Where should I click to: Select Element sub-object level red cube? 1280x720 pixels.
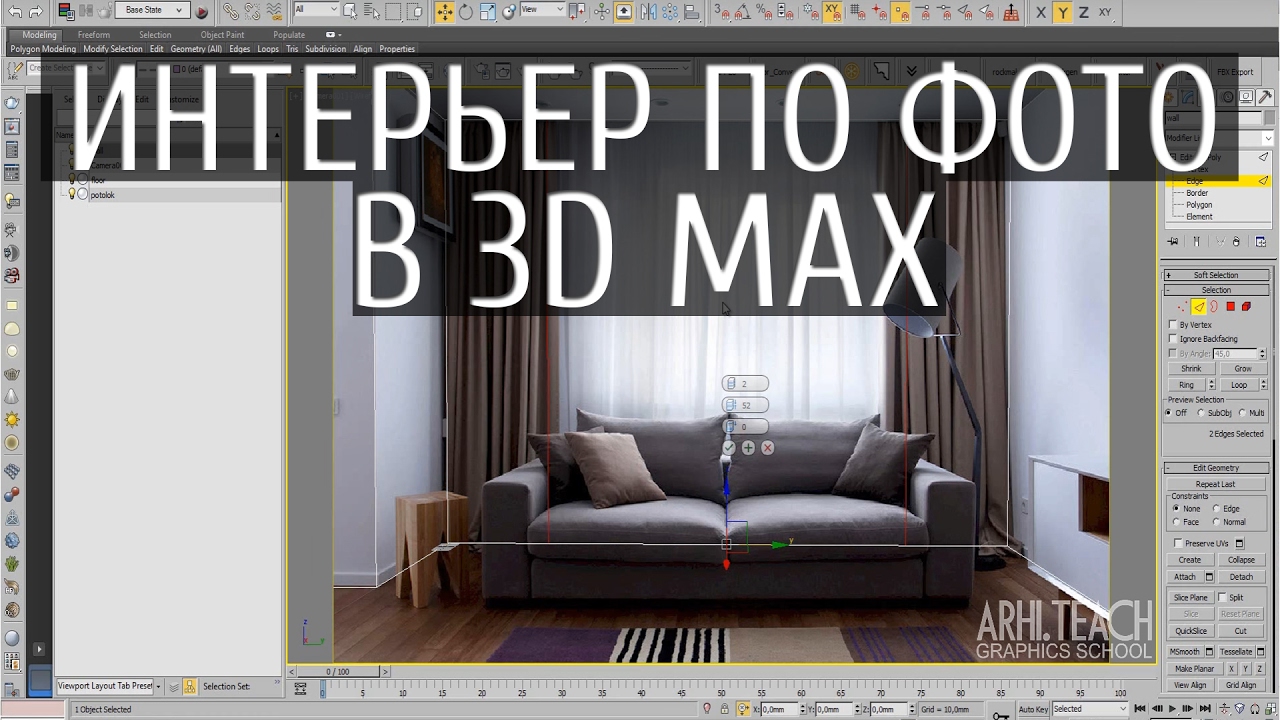point(1246,307)
